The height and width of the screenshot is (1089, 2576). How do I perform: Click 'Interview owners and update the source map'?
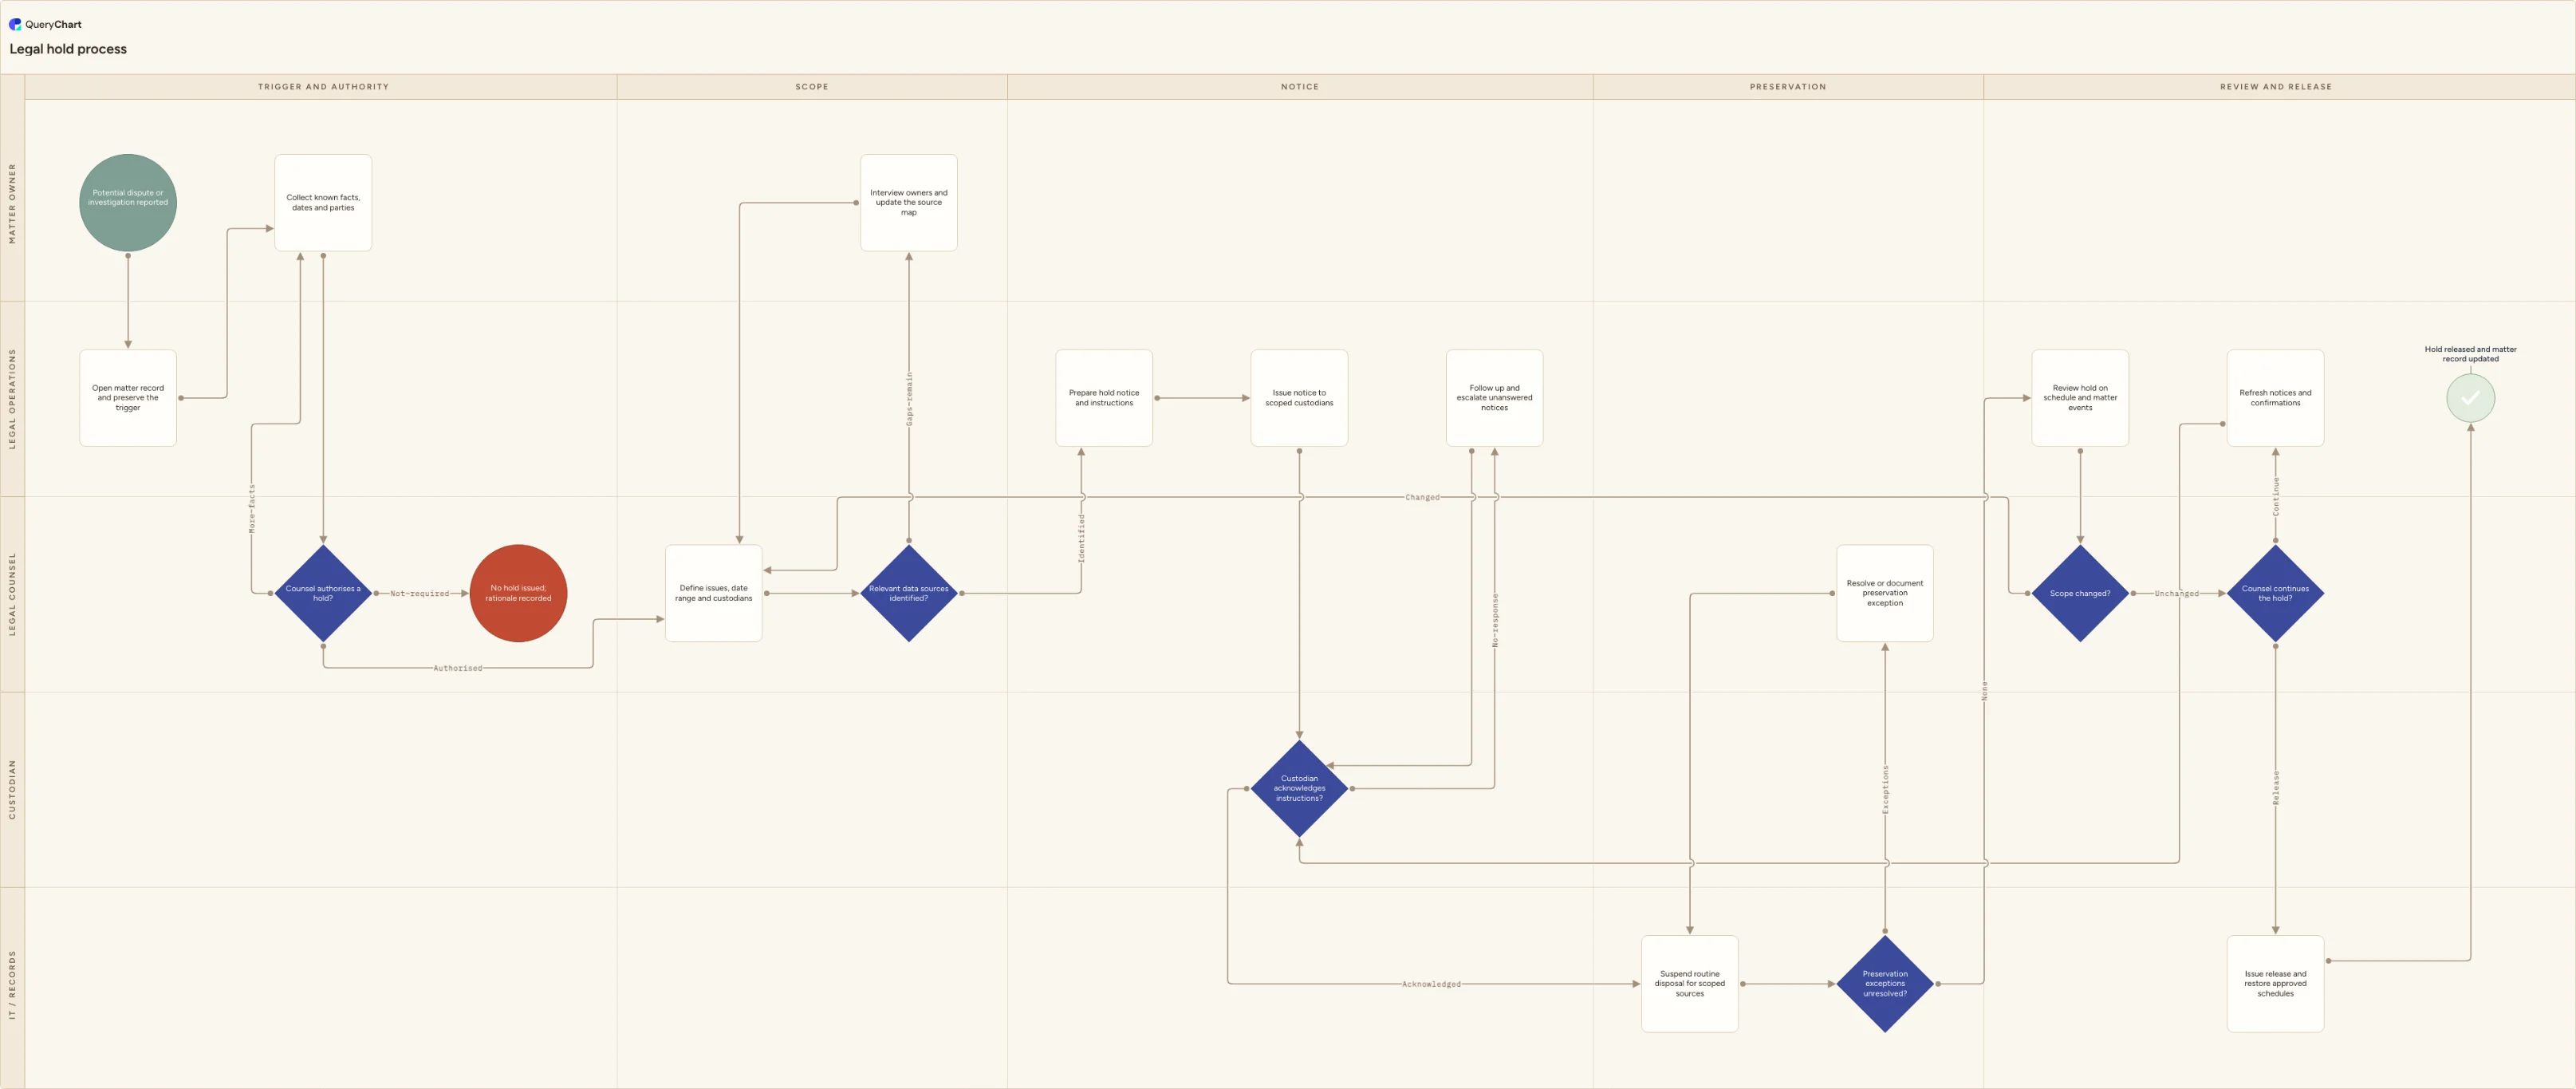tap(909, 202)
